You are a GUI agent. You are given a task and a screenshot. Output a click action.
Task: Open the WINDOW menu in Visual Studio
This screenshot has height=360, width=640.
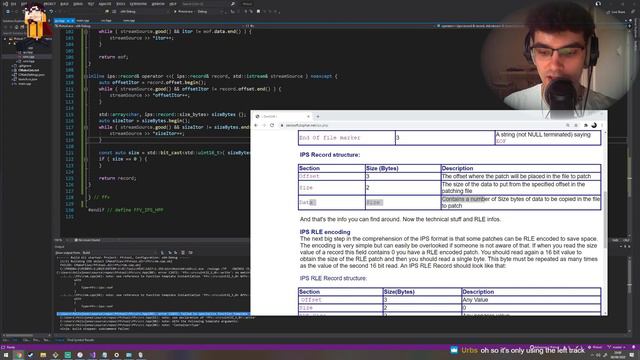pos(158,4)
